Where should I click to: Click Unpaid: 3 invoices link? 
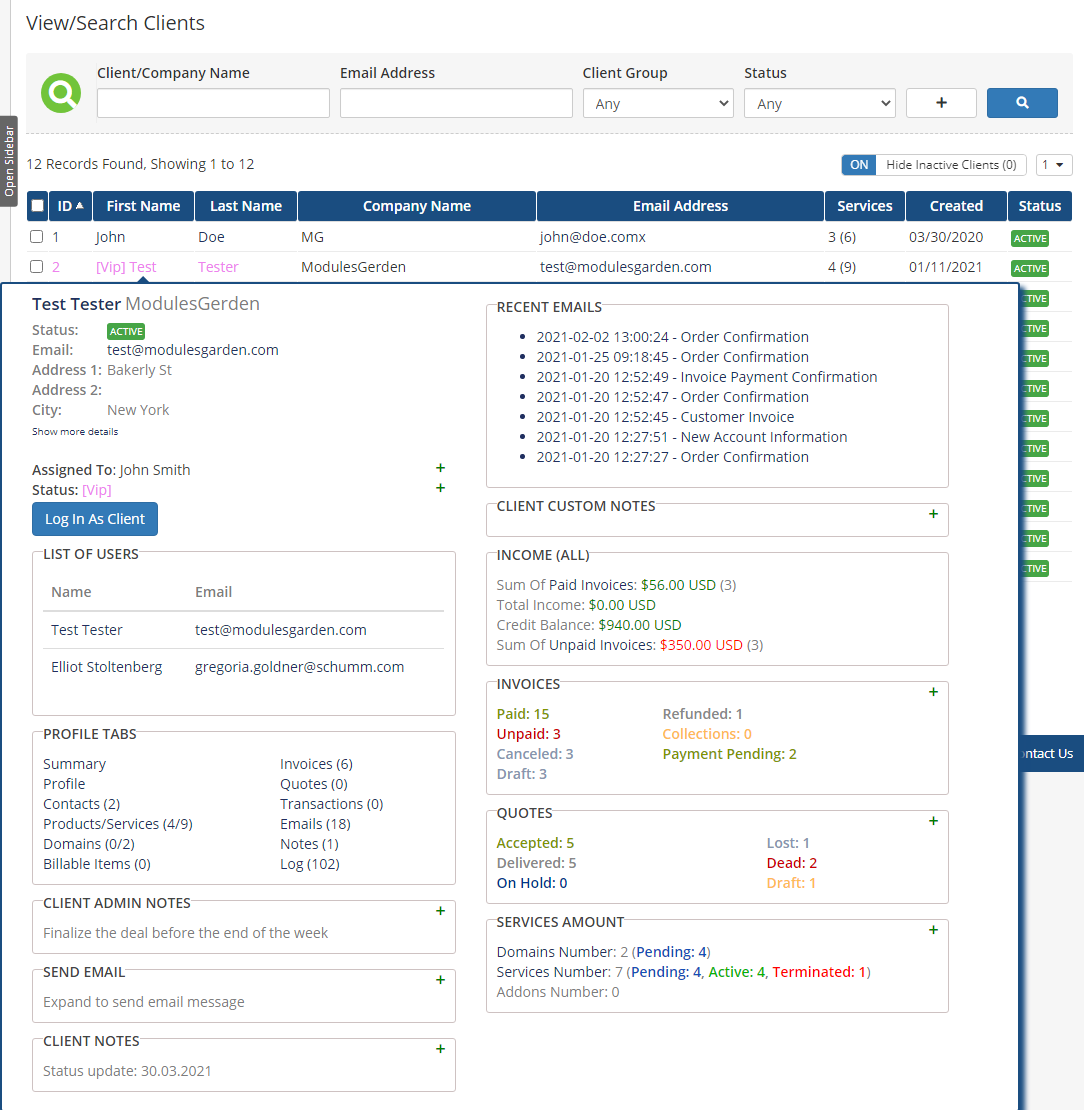528,733
